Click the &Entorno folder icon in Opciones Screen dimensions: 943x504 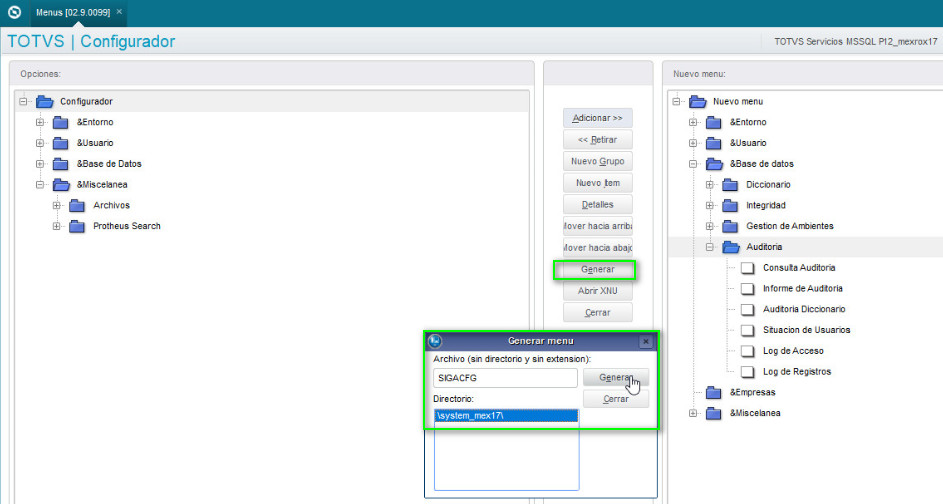coord(60,123)
